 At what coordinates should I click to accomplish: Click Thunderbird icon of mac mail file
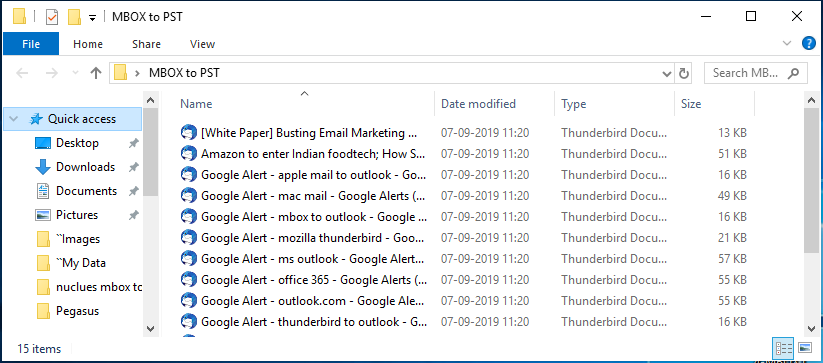tap(188, 196)
